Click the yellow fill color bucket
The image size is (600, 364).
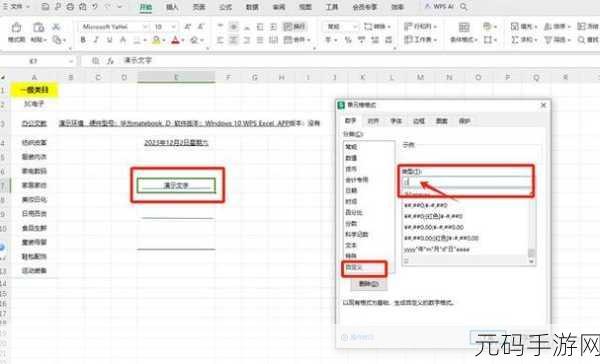pos(156,39)
